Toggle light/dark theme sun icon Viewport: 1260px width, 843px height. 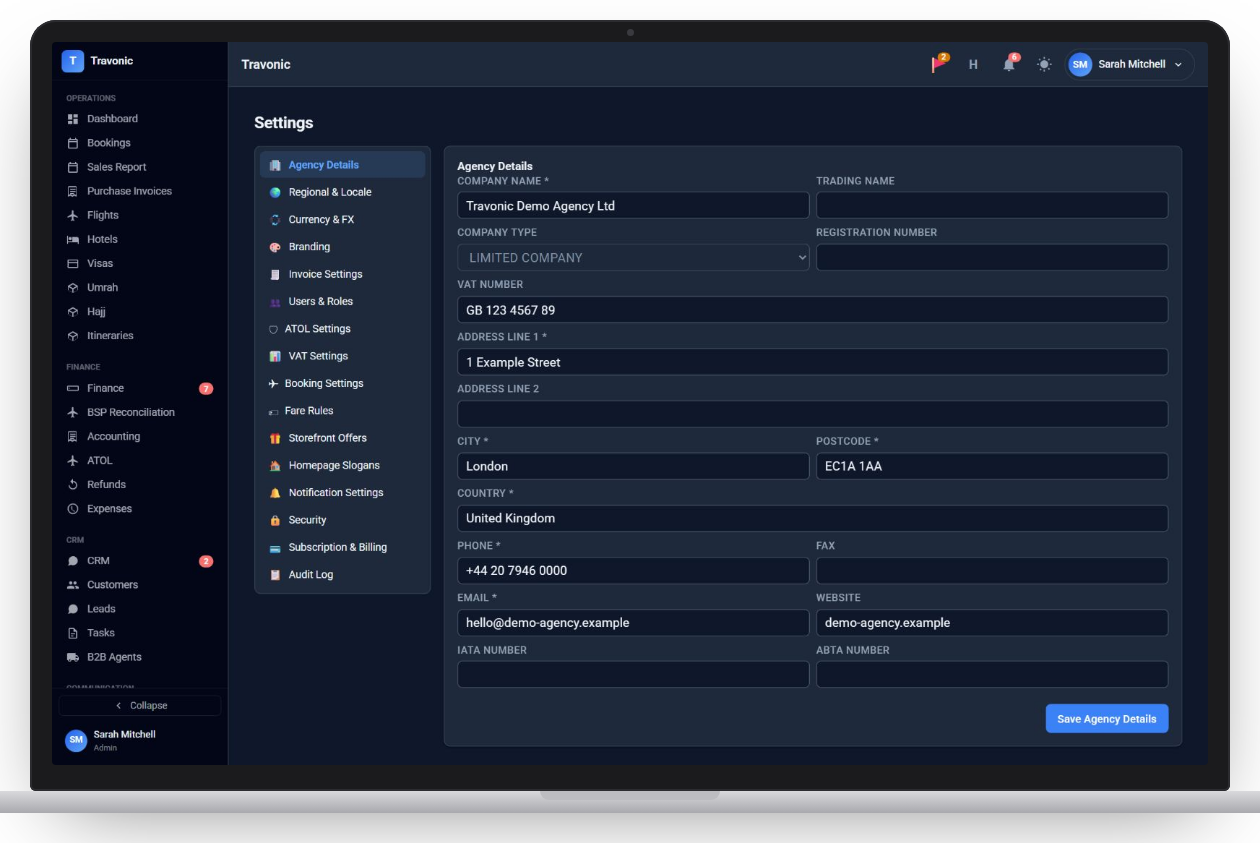tap(1044, 64)
